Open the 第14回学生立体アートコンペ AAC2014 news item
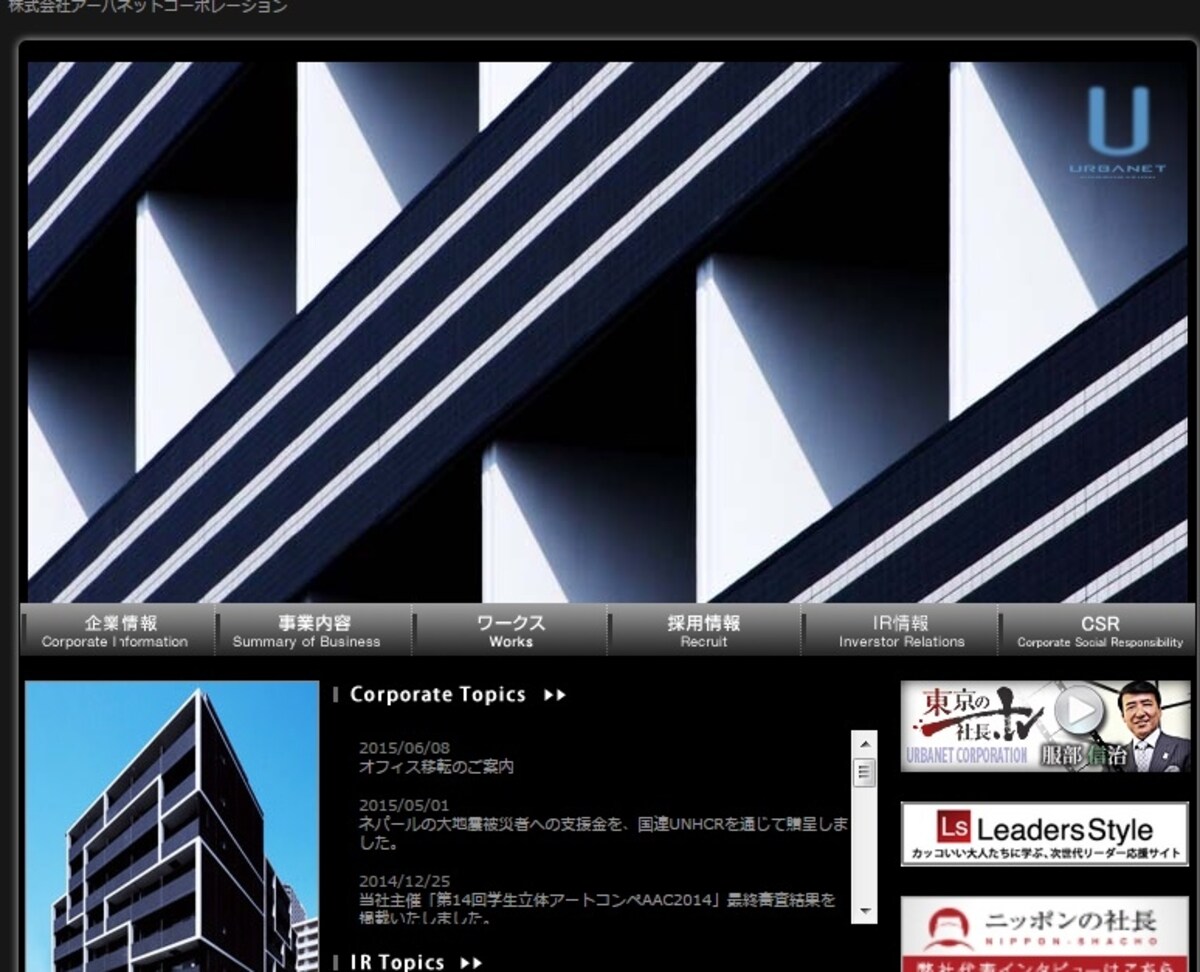The height and width of the screenshot is (972, 1200). [x=597, y=908]
